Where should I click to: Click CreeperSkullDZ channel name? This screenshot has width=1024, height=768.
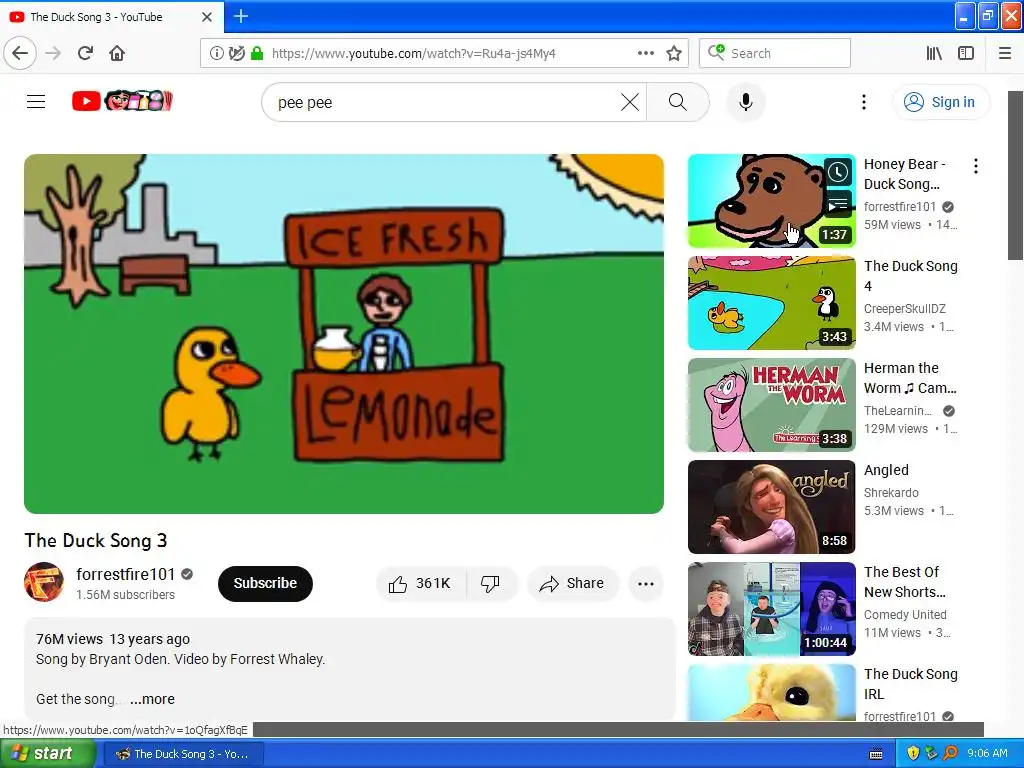point(904,308)
